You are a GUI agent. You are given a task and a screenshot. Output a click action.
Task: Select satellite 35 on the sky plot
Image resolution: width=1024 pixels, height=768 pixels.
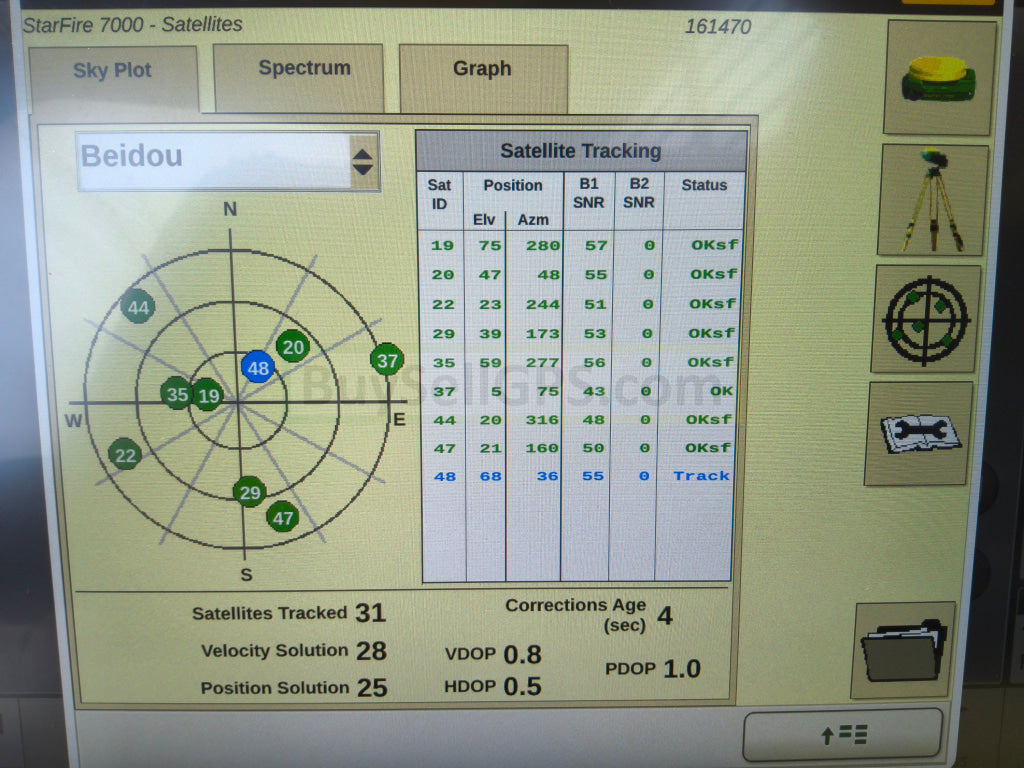[176, 394]
